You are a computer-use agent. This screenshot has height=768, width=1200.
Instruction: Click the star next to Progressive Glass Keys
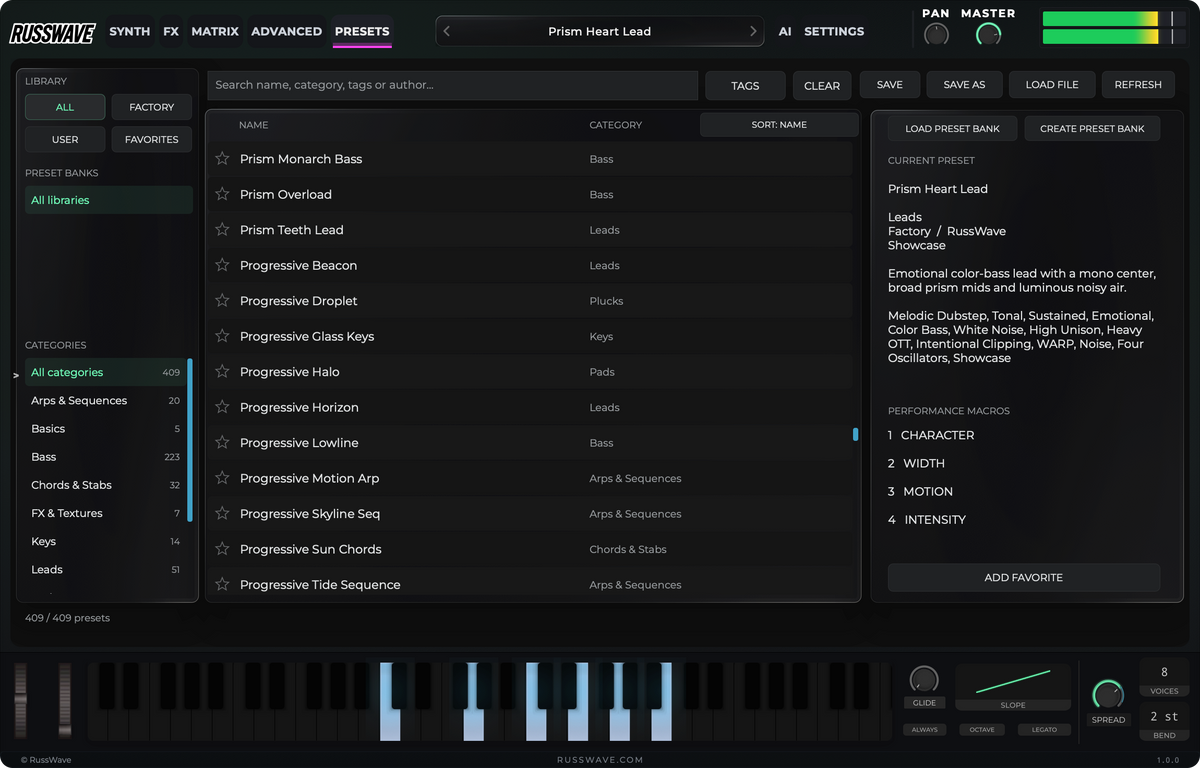(x=222, y=336)
